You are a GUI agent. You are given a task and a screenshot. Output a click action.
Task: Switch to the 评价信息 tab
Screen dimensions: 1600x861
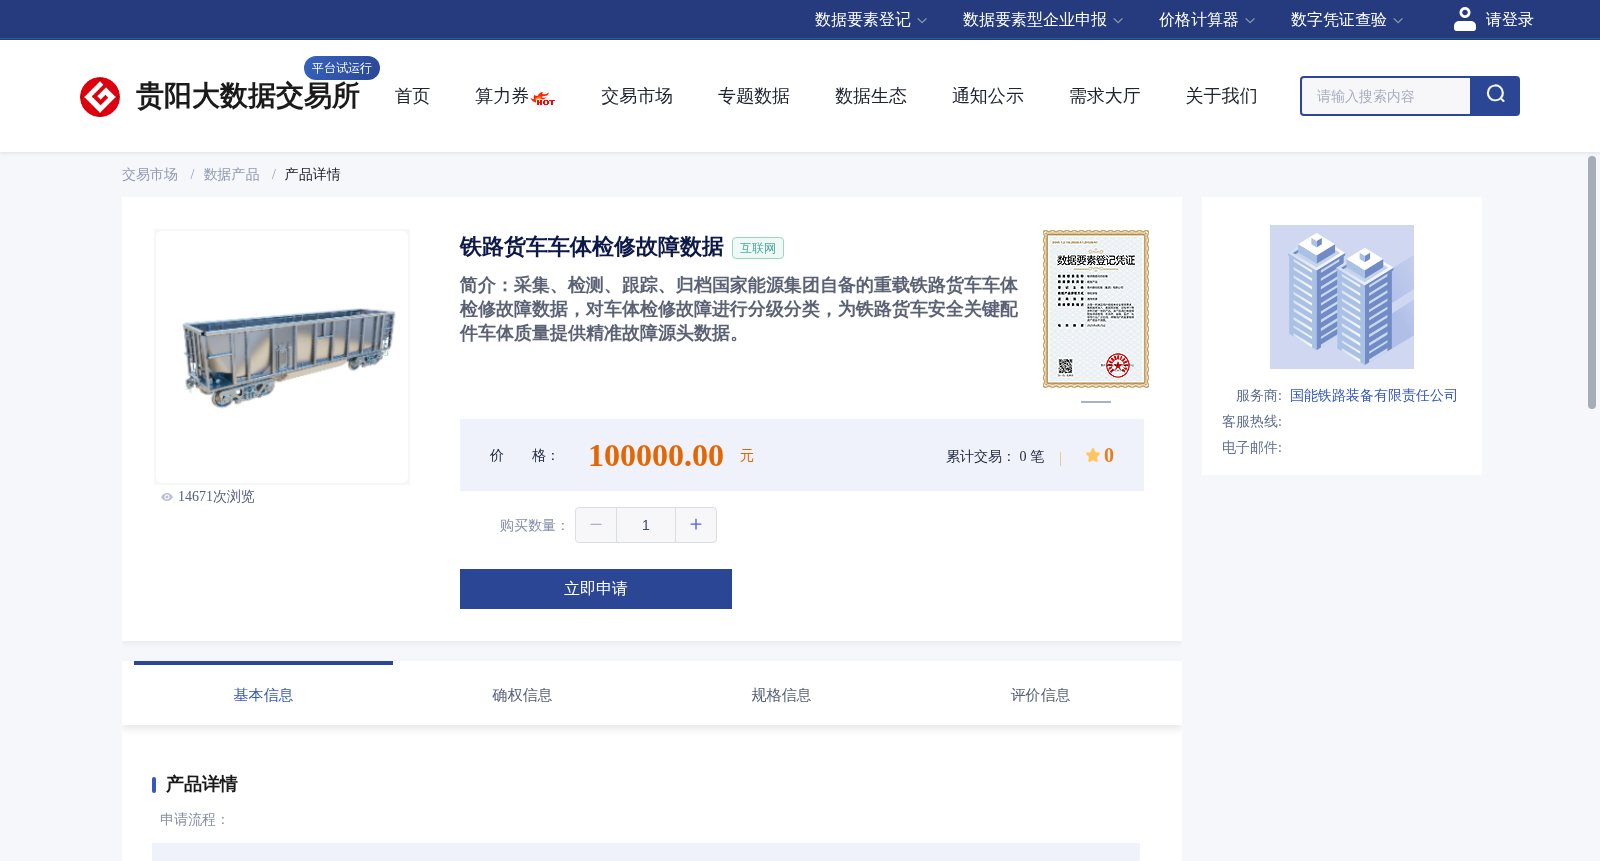pyautogui.click(x=1040, y=695)
